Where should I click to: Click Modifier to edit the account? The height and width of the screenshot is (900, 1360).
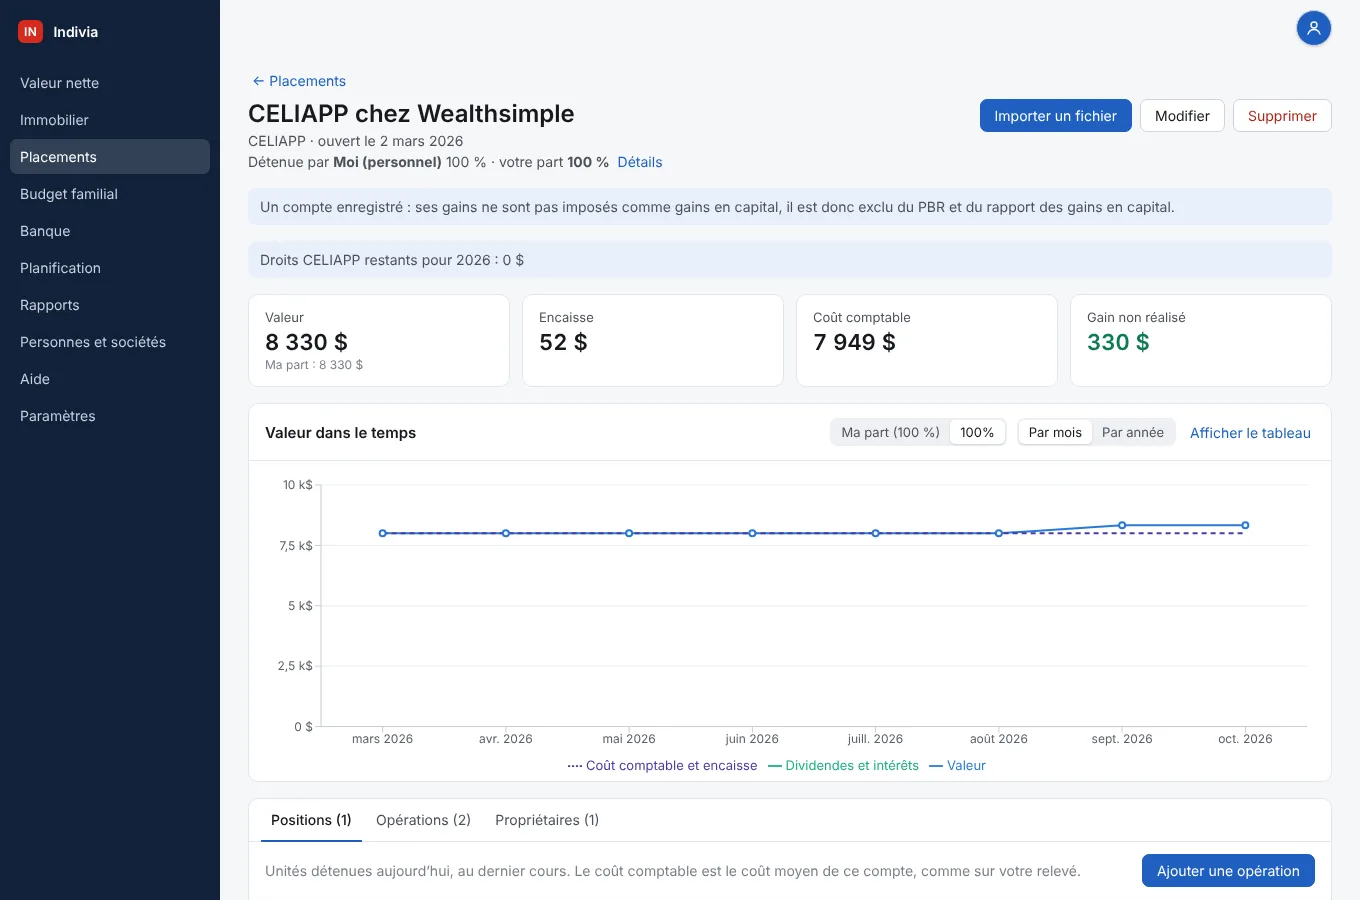tap(1182, 116)
